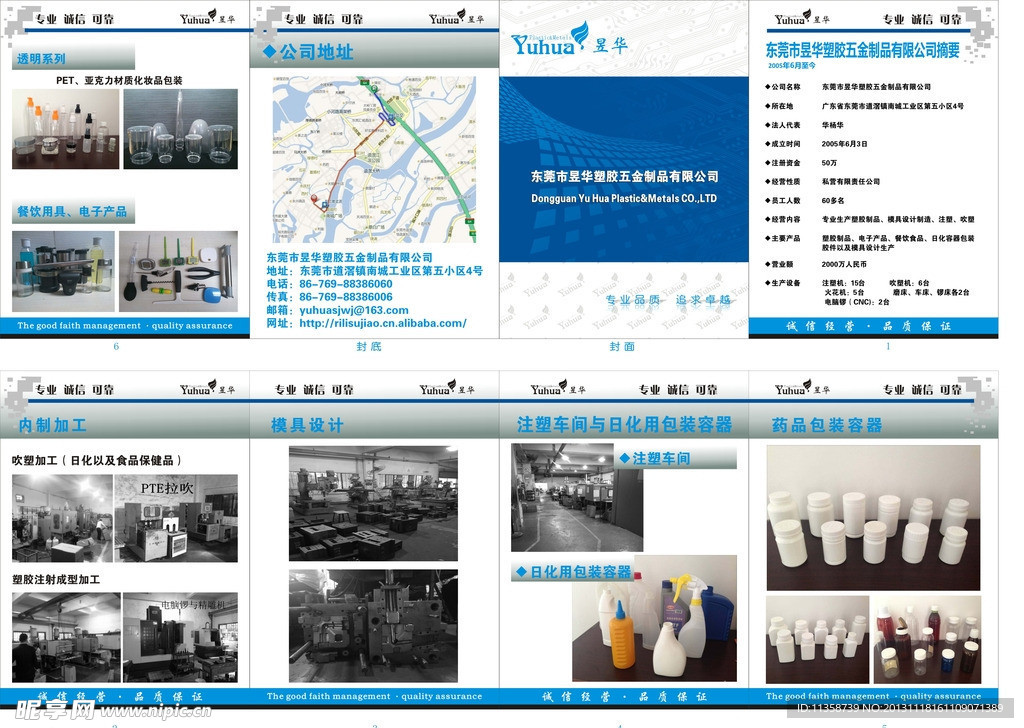Click the red location pin on the map
1024x728 pixels.
[x=314, y=199]
